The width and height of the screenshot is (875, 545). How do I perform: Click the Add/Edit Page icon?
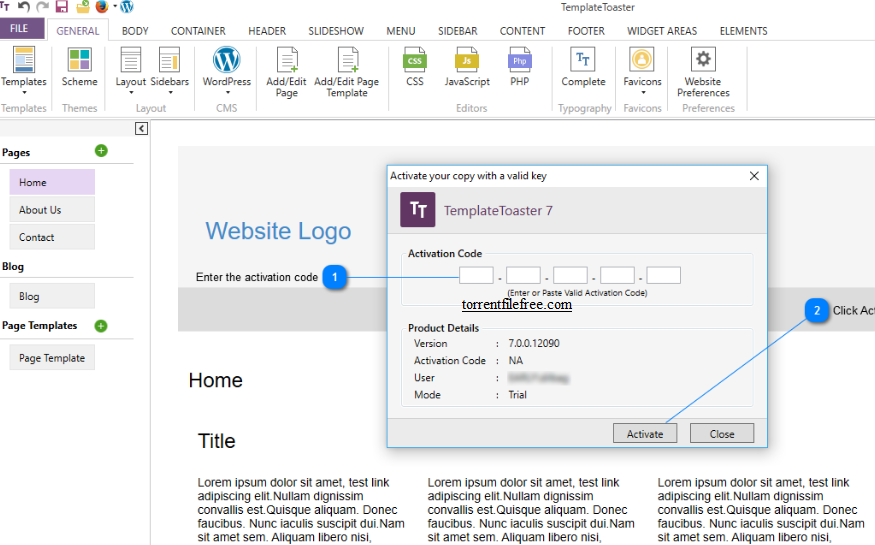287,60
